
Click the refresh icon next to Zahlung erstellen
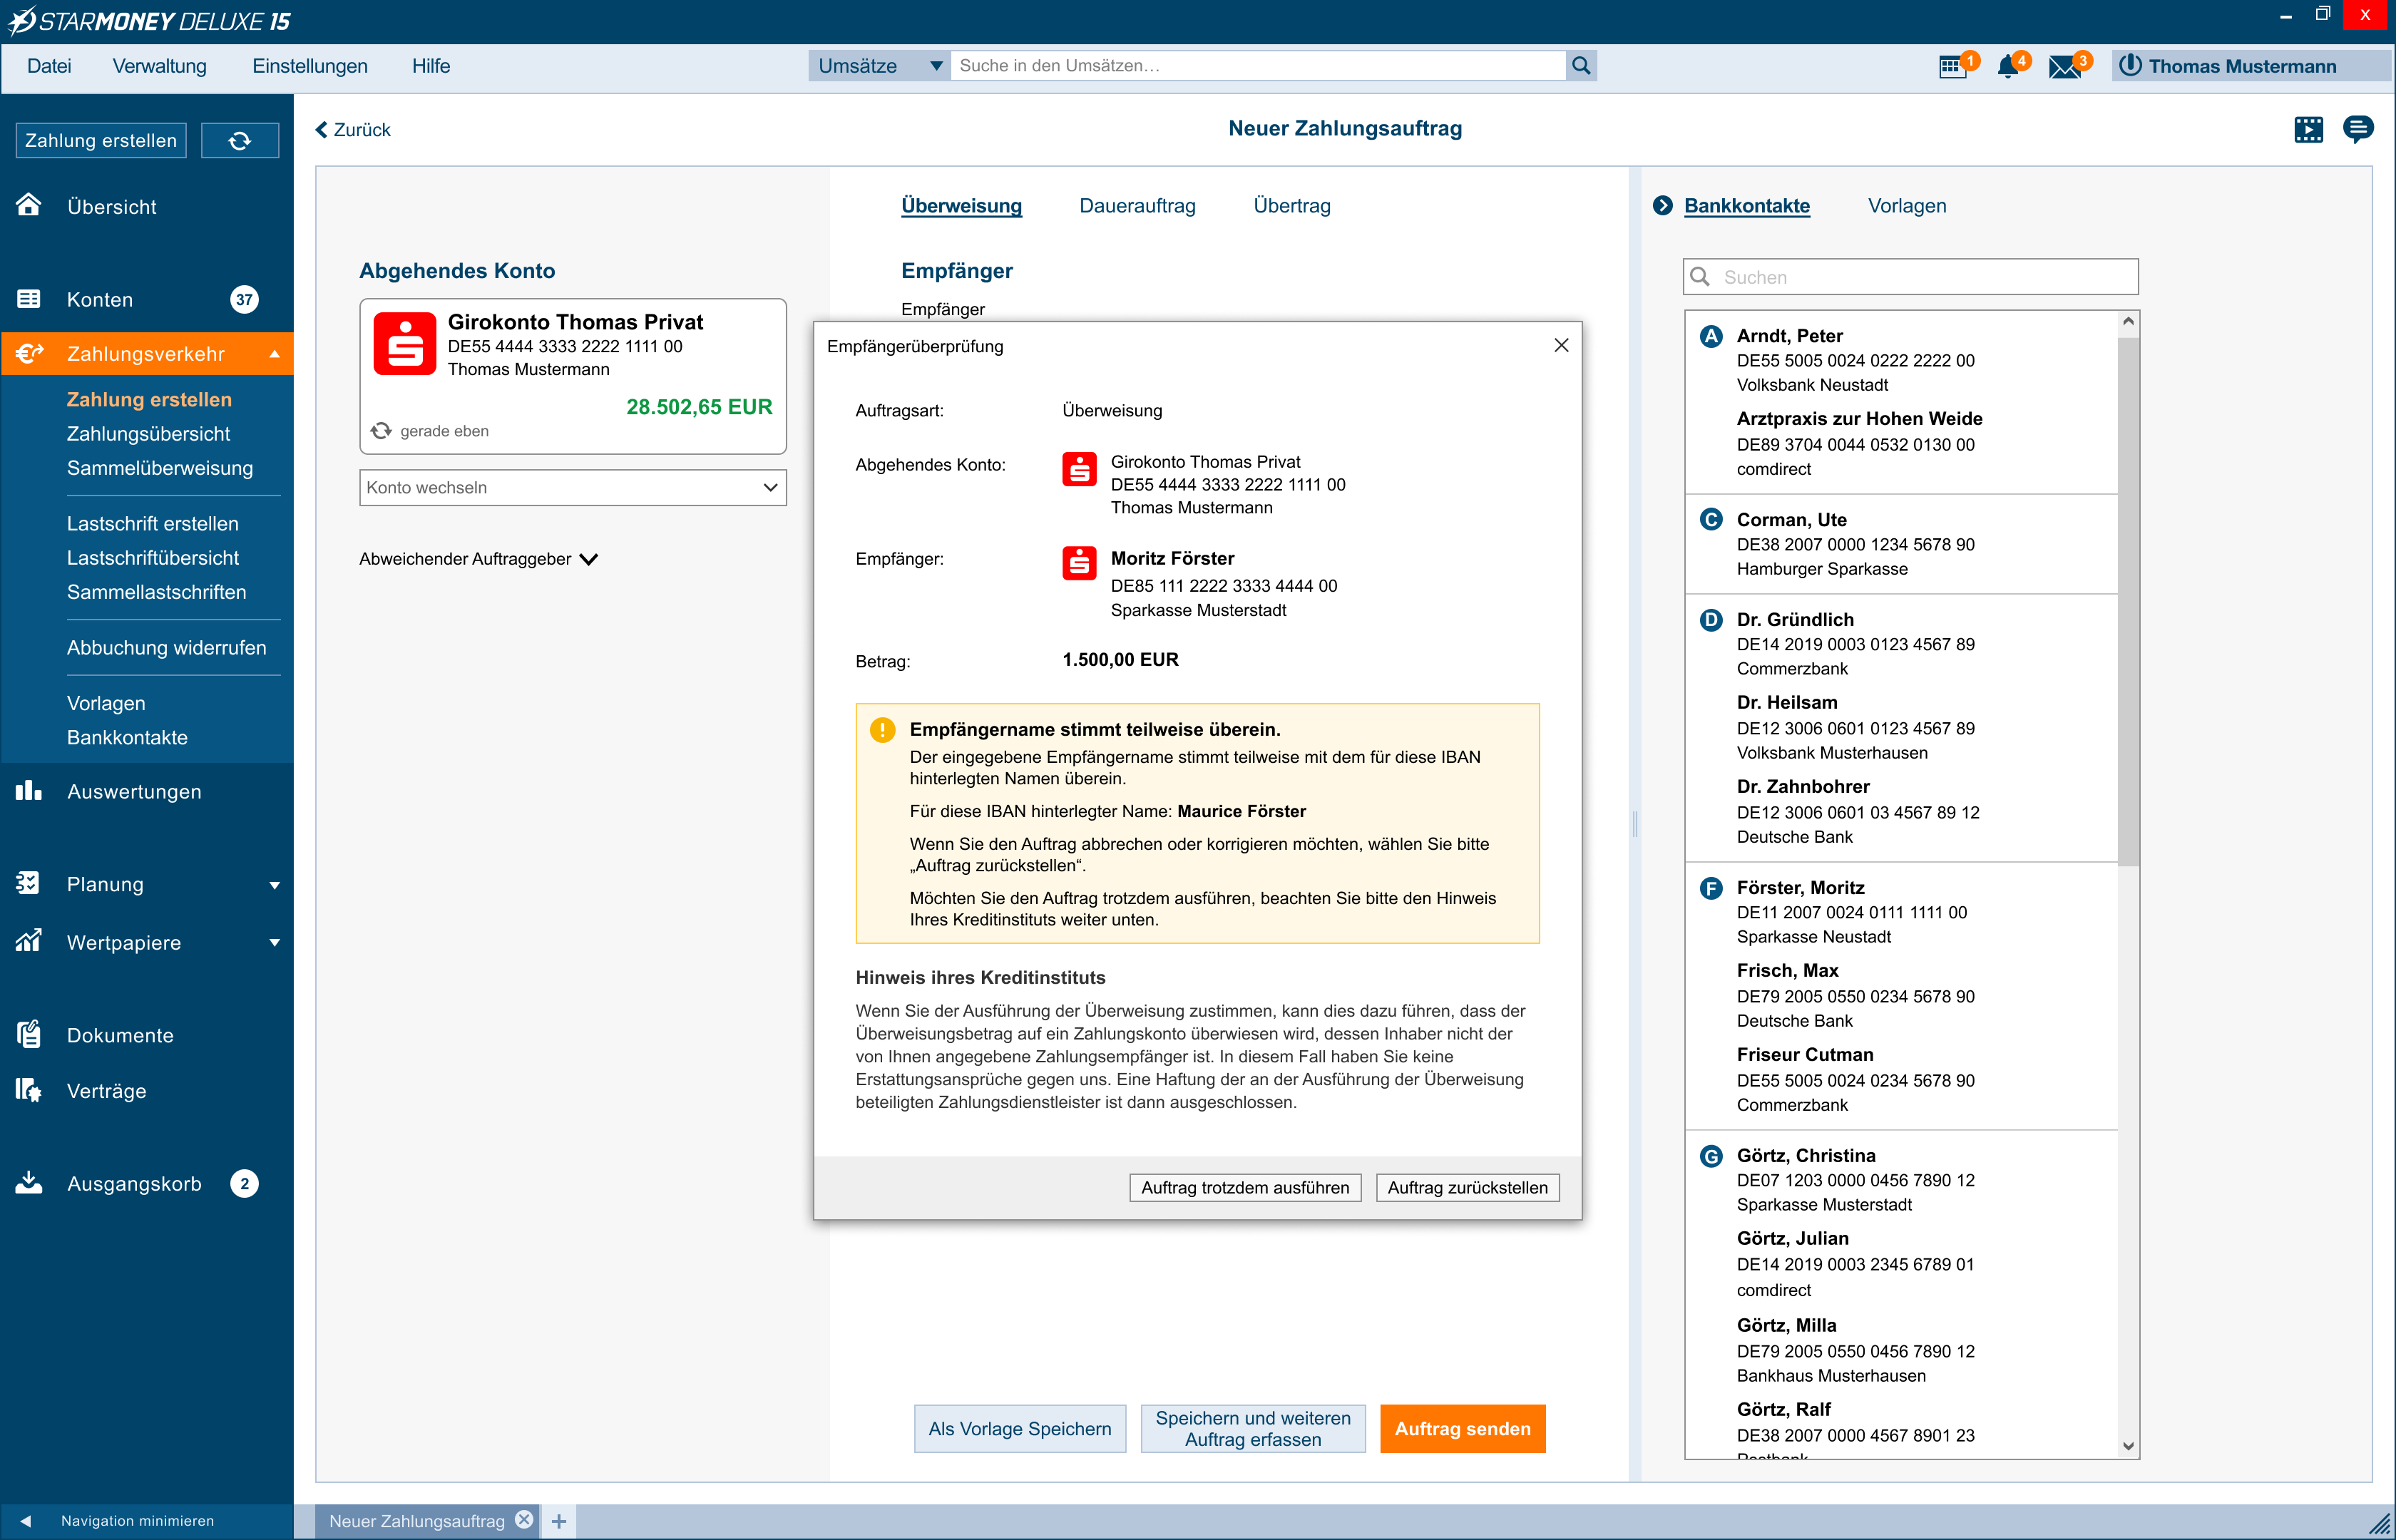[x=240, y=141]
